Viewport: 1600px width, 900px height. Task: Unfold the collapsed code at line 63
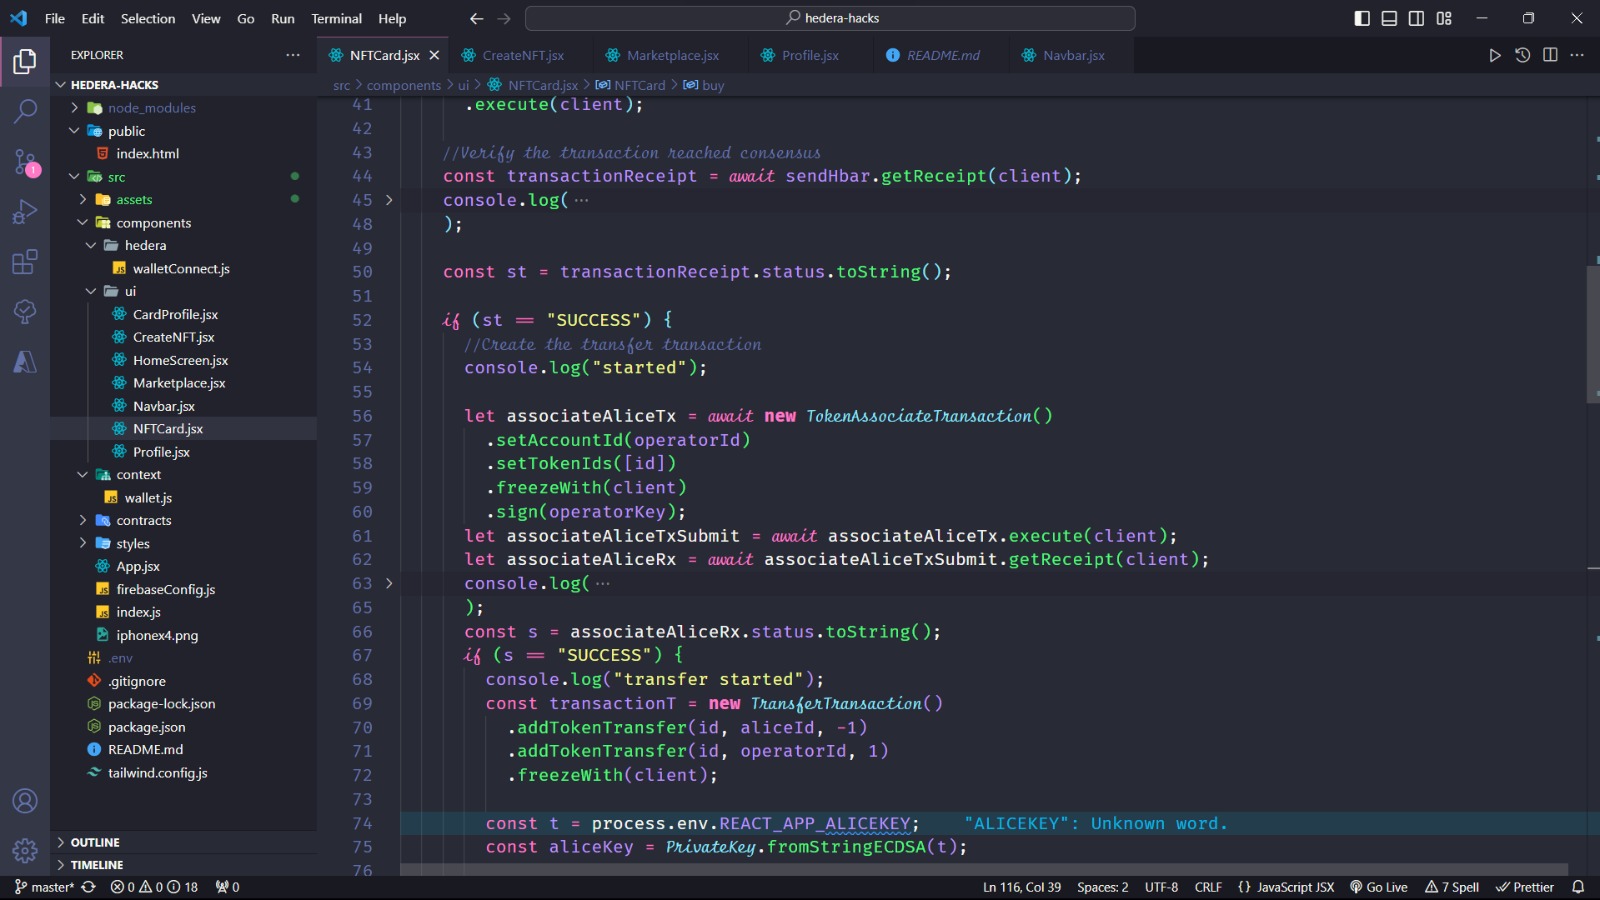389,583
